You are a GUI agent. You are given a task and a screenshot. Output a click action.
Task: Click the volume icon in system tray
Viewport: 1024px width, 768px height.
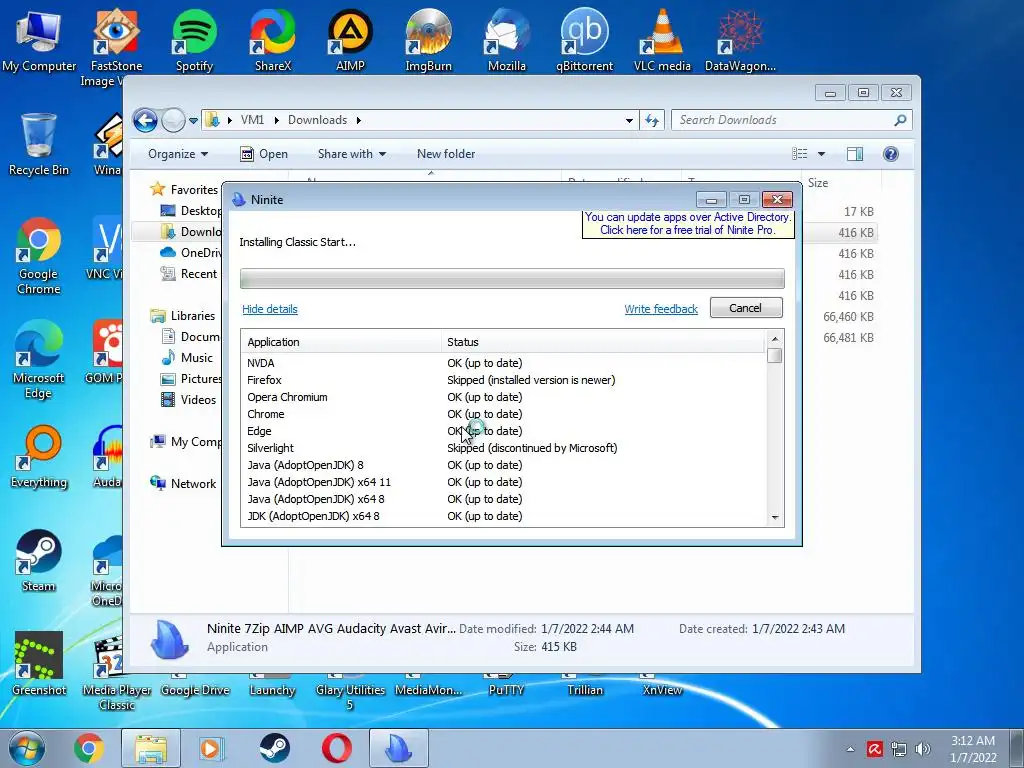pos(923,749)
